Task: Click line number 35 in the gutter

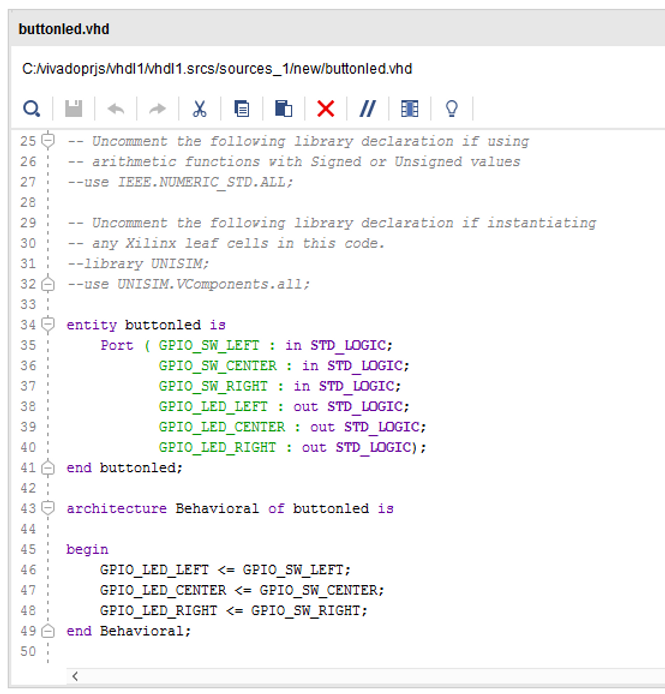Action: (x=27, y=345)
